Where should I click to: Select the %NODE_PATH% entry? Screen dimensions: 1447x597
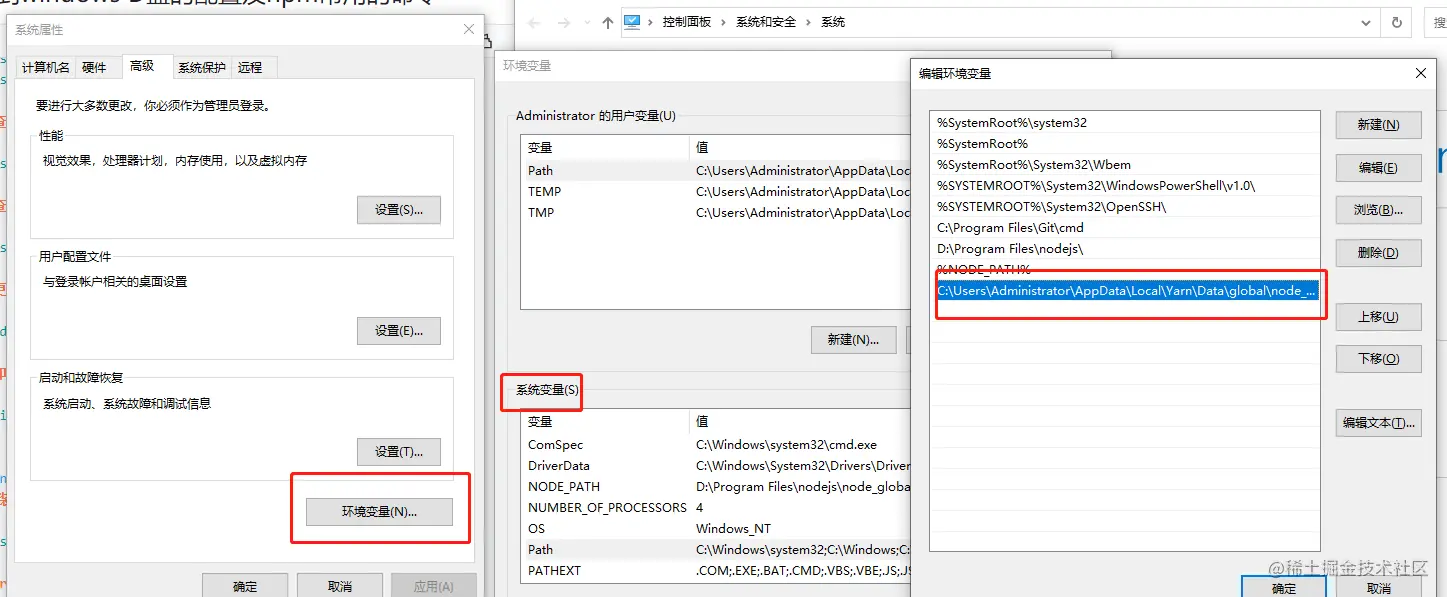1125,269
